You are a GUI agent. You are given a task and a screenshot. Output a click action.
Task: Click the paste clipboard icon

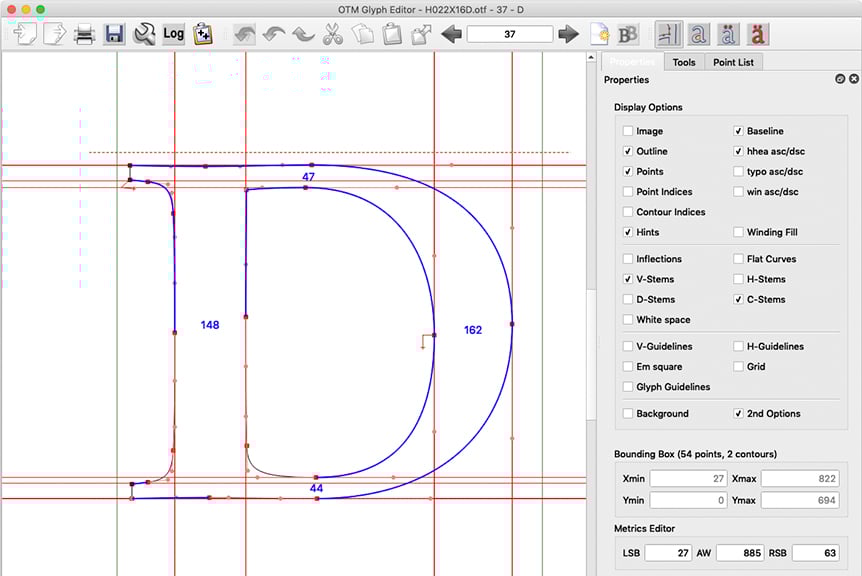point(392,34)
